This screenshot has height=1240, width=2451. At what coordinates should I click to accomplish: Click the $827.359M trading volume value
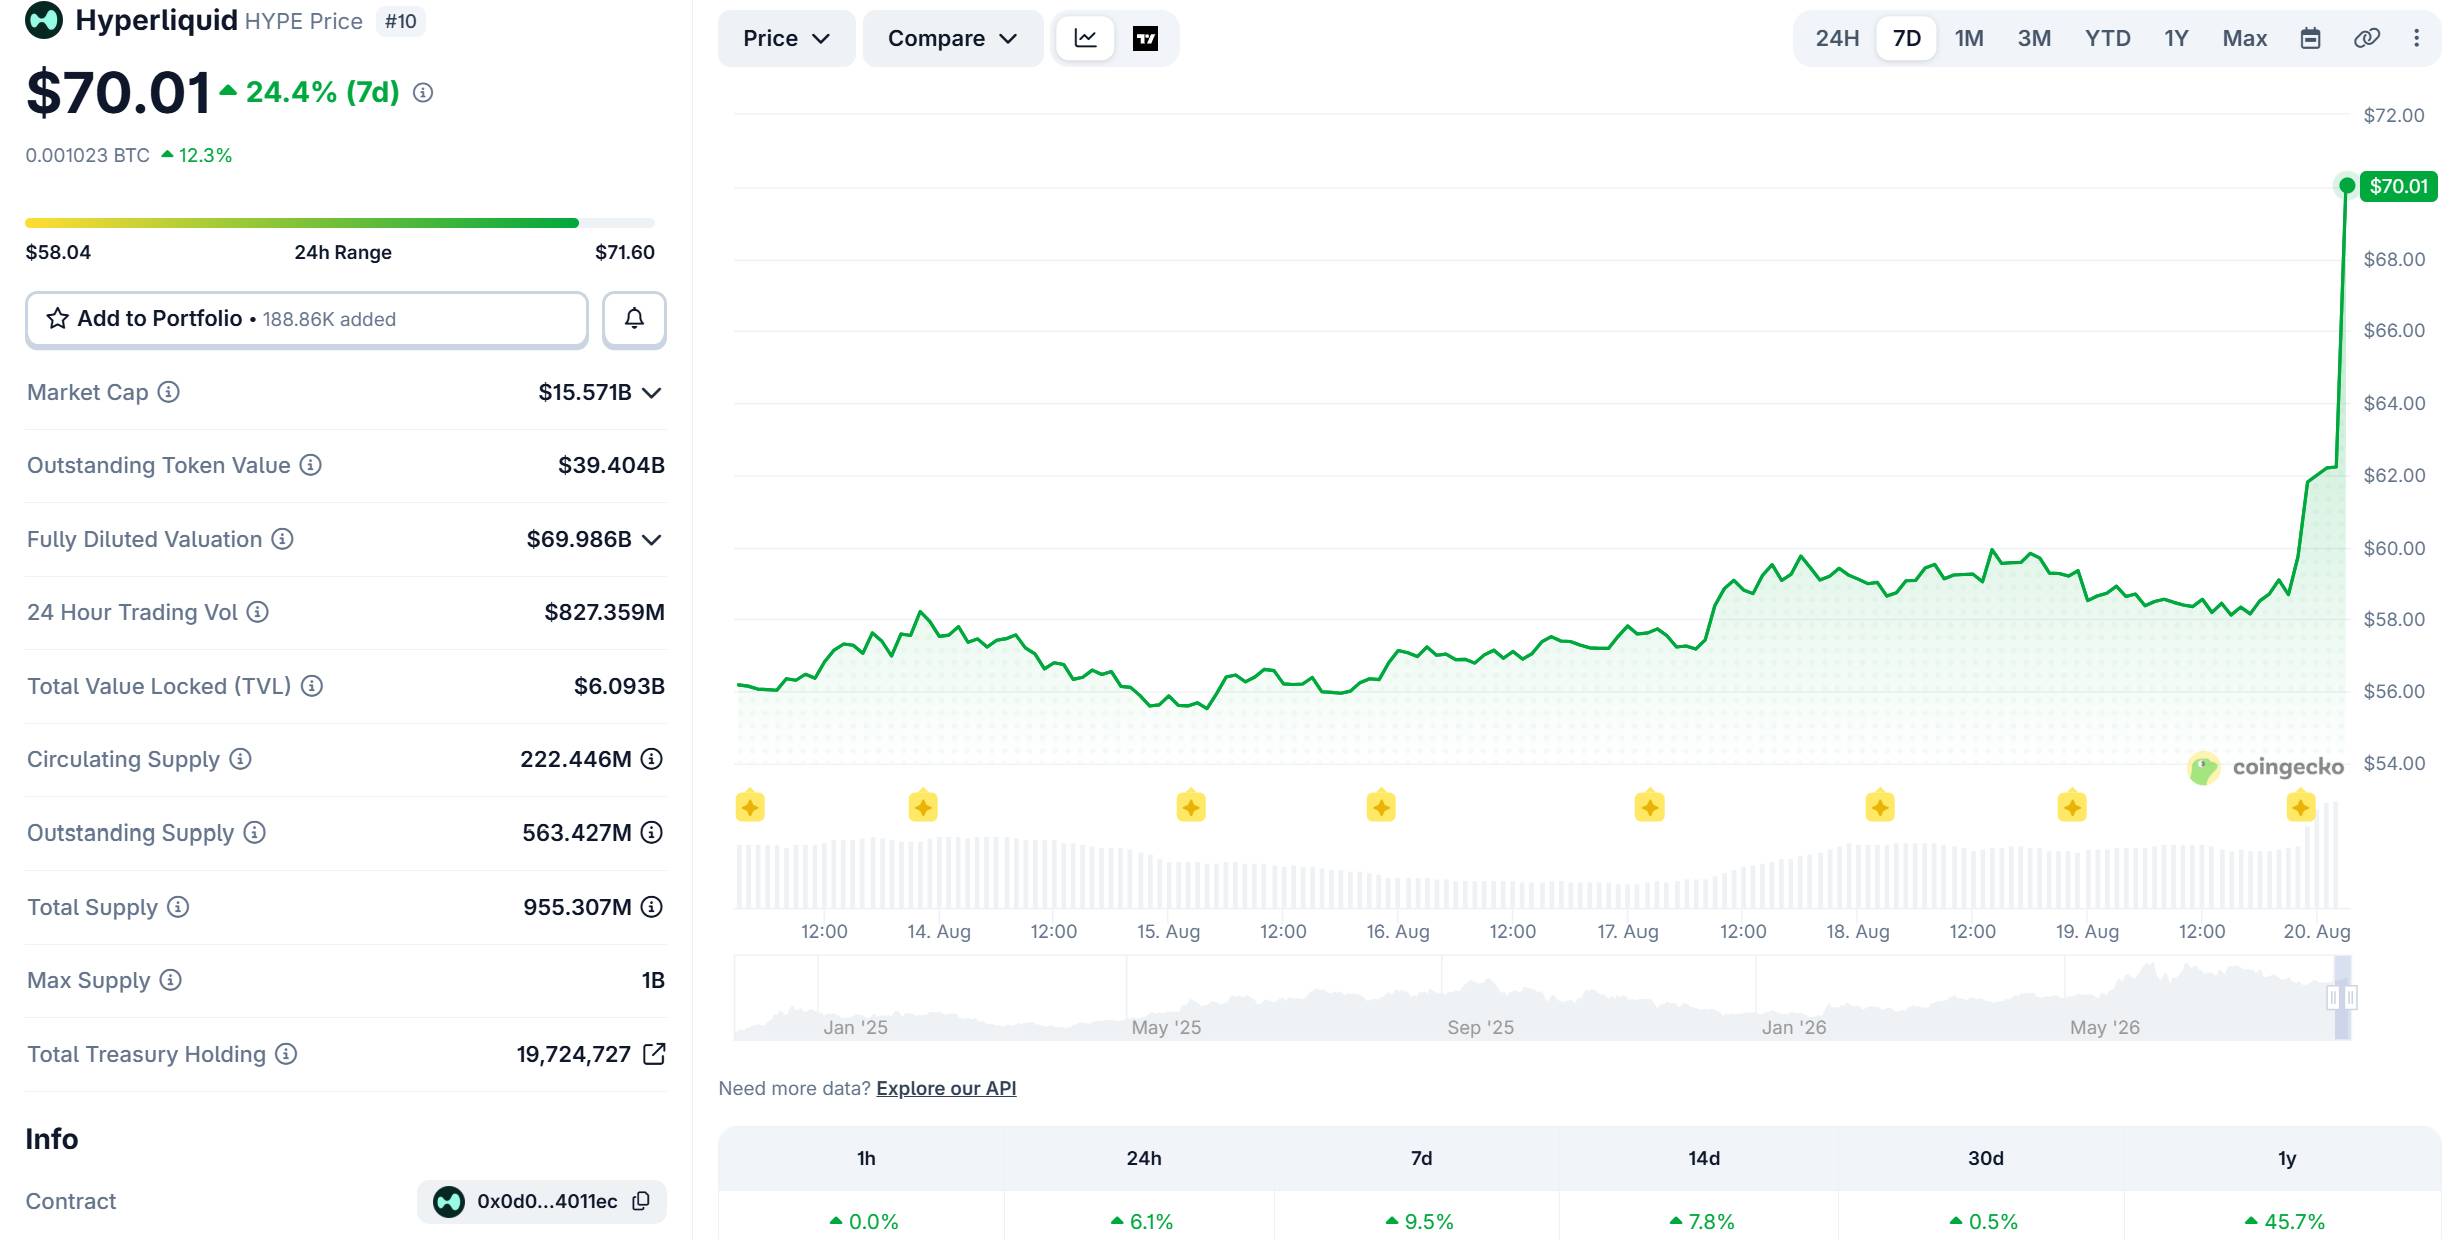(604, 612)
